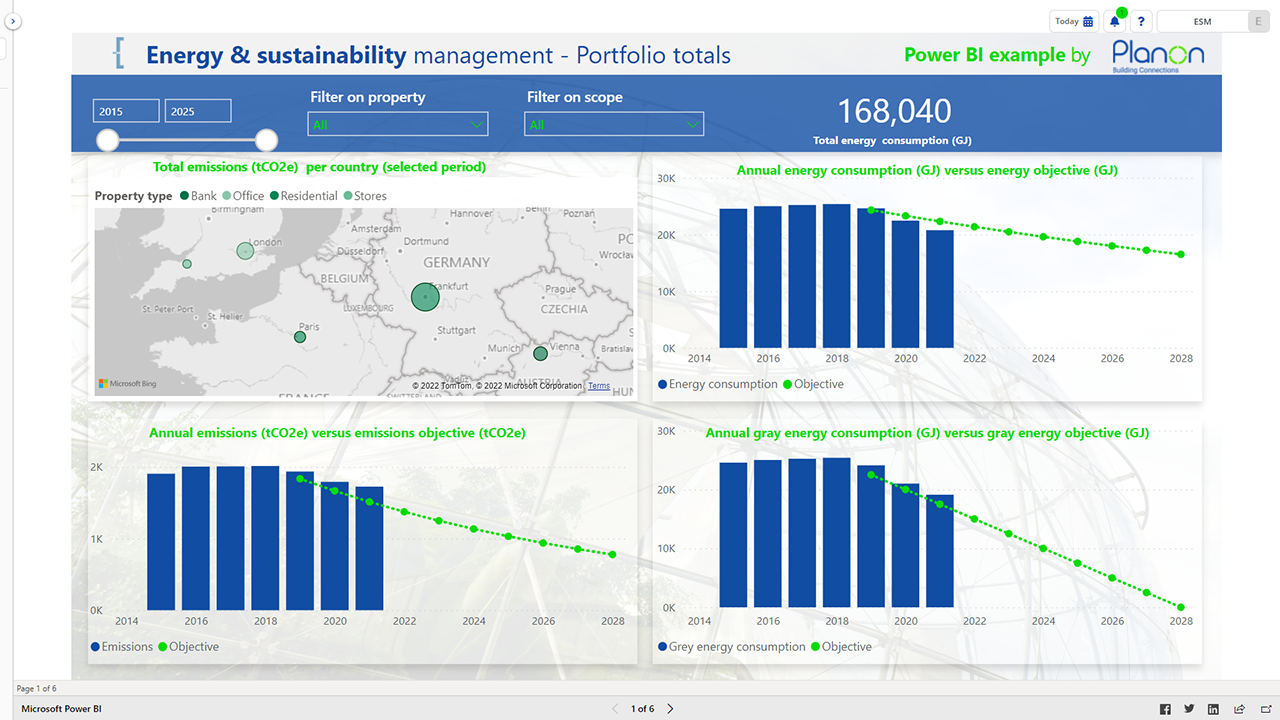Image resolution: width=1280 pixels, height=720 pixels.
Task: Share report via Facebook icon
Action: [1165, 709]
